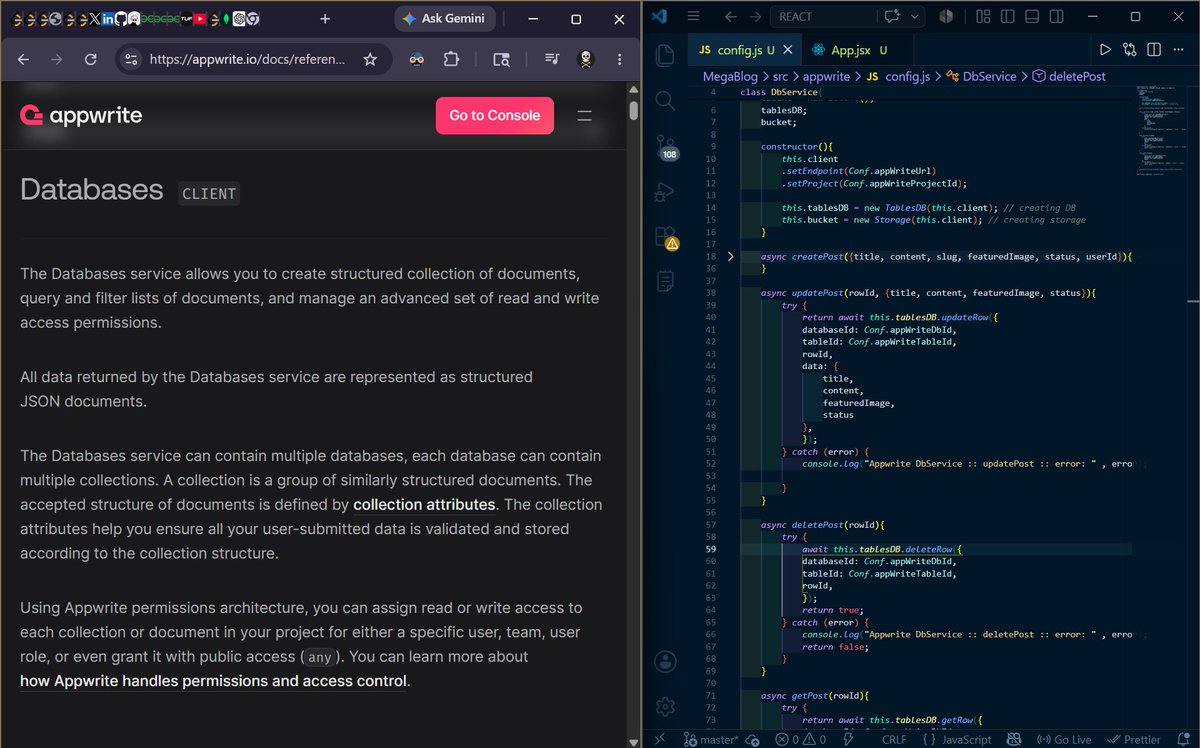Bookmark this page with the star icon
Viewport: 1200px width, 748px height.
tap(370, 60)
